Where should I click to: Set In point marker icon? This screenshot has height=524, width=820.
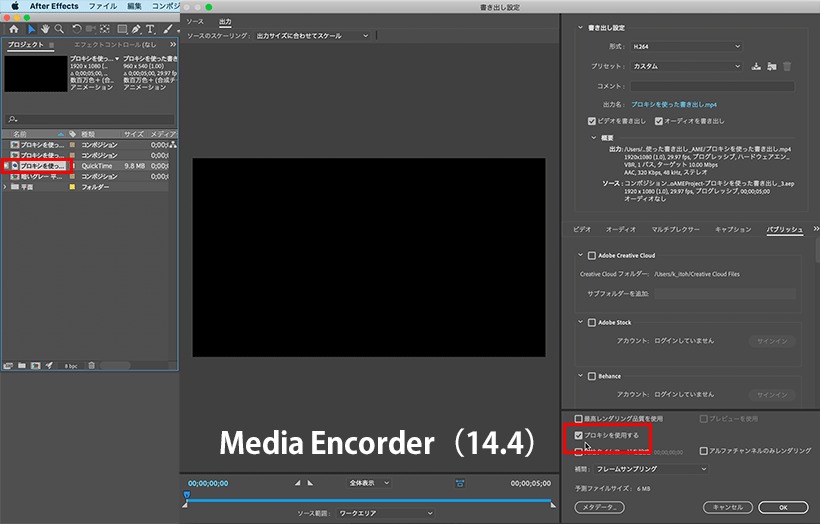point(298,483)
